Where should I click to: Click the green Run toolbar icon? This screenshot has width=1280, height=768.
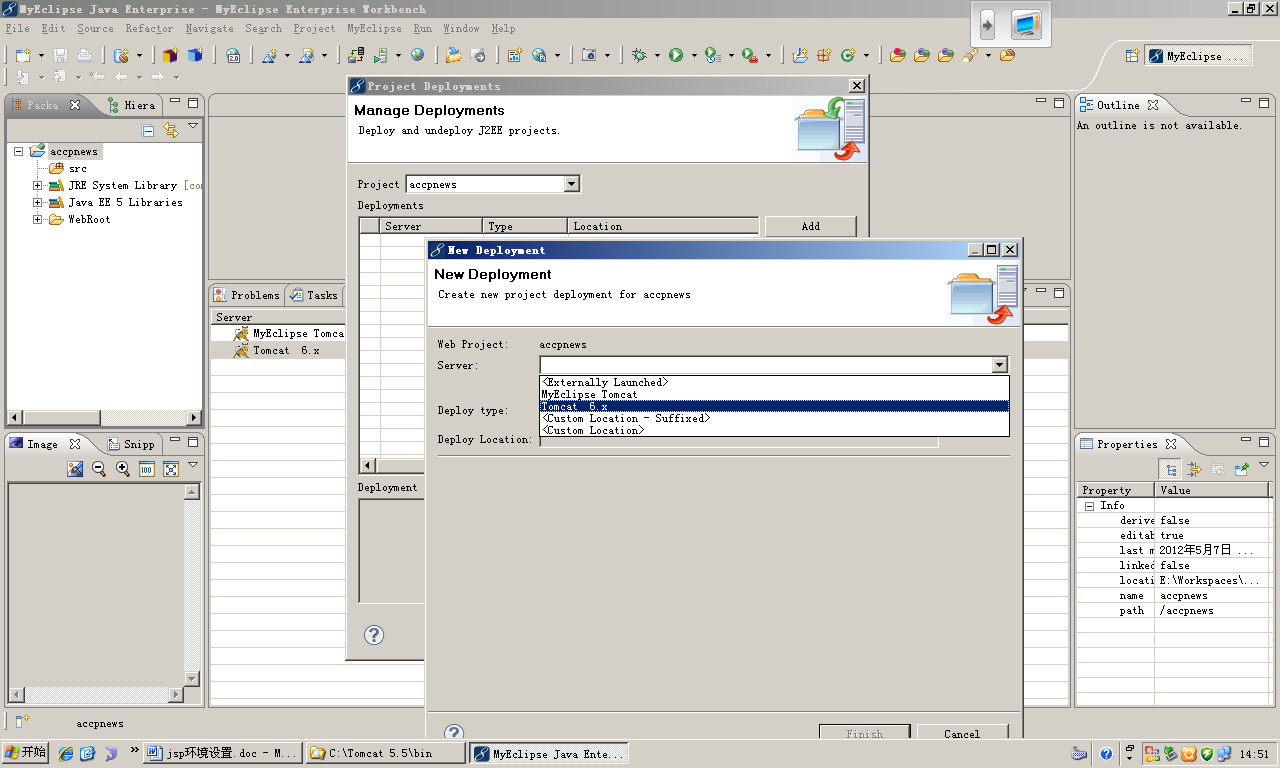pos(676,56)
